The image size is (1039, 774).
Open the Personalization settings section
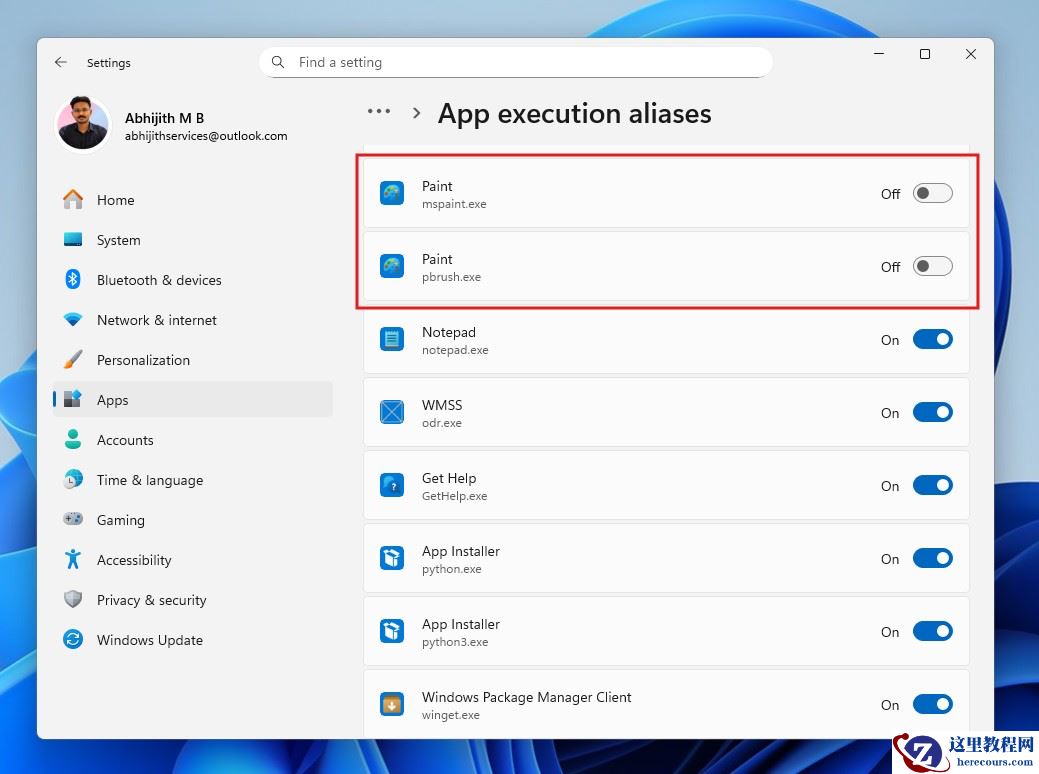143,360
